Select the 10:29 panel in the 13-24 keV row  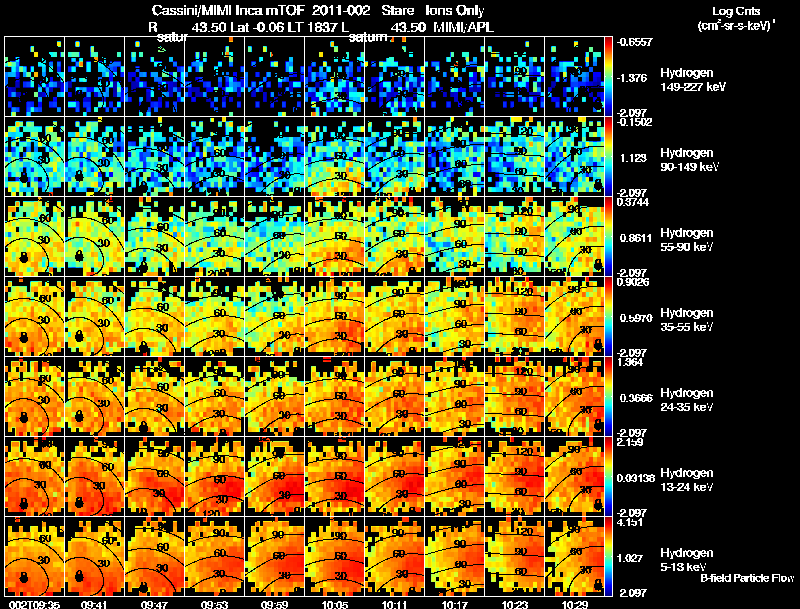(574, 476)
